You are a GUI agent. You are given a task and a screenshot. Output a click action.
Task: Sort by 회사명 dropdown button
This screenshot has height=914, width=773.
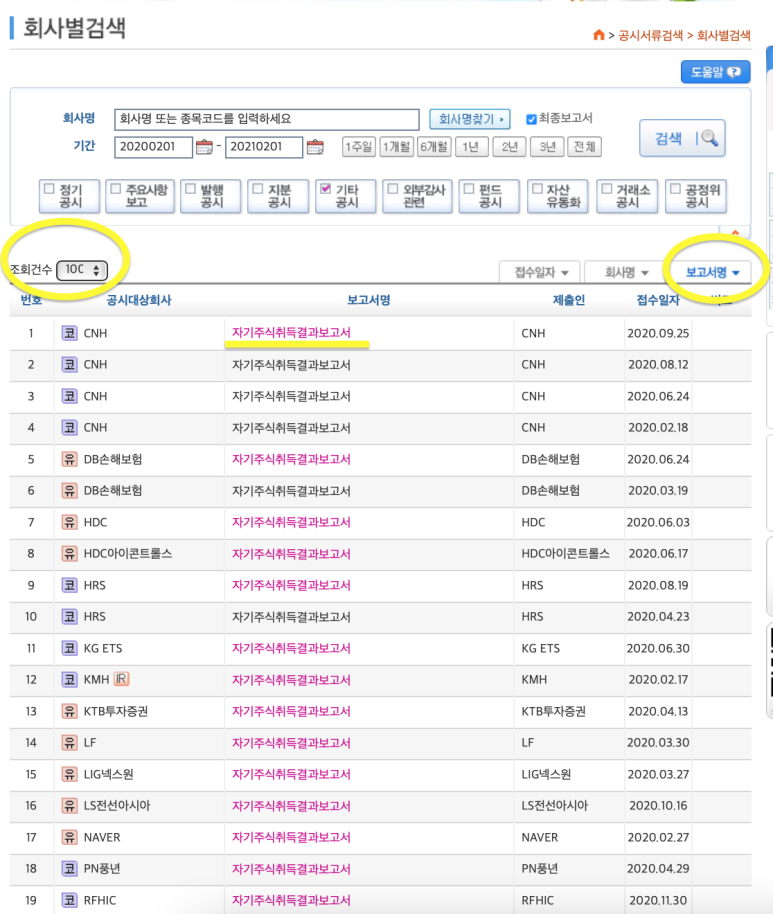[x=626, y=272]
